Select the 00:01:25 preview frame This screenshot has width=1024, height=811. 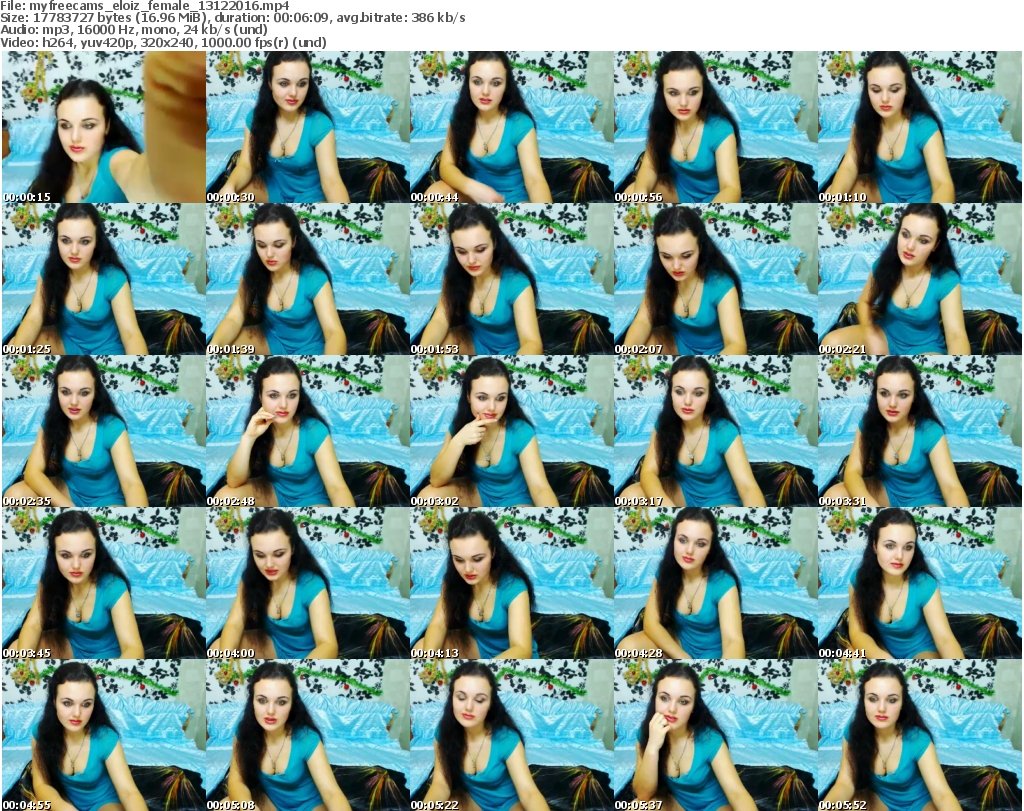pyautogui.click(x=104, y=280)
